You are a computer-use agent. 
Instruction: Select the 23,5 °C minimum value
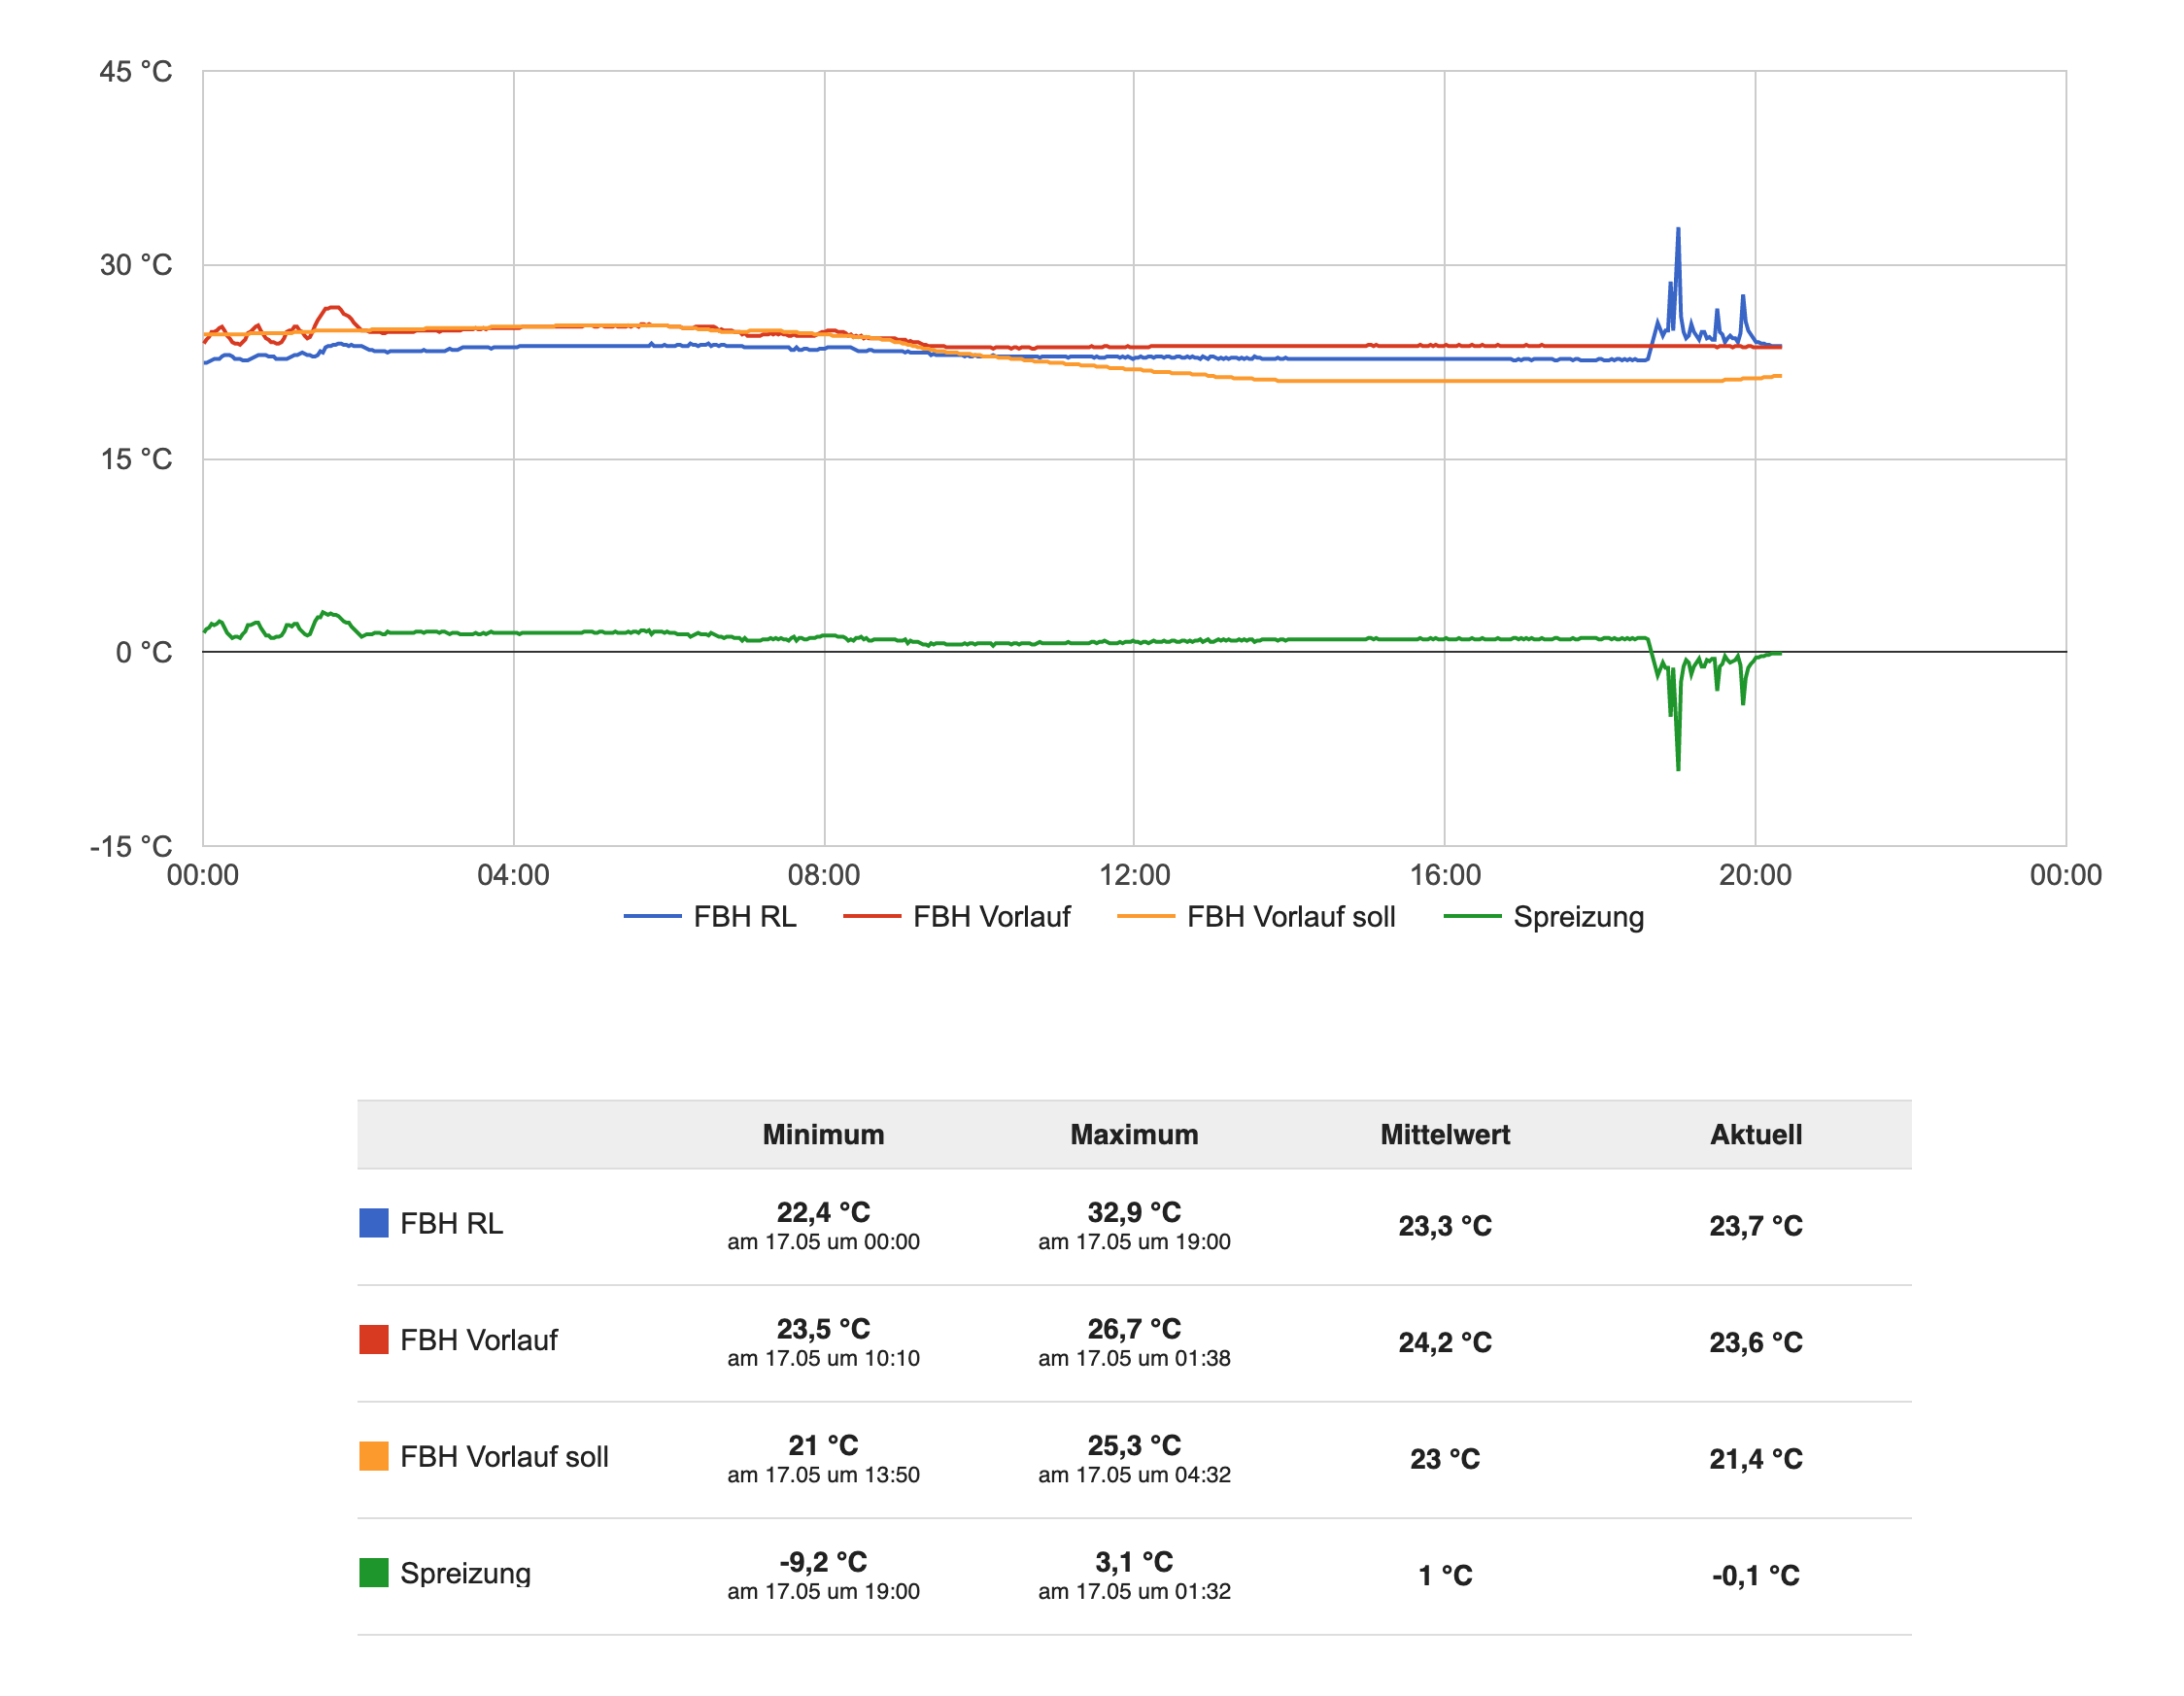824,1329
